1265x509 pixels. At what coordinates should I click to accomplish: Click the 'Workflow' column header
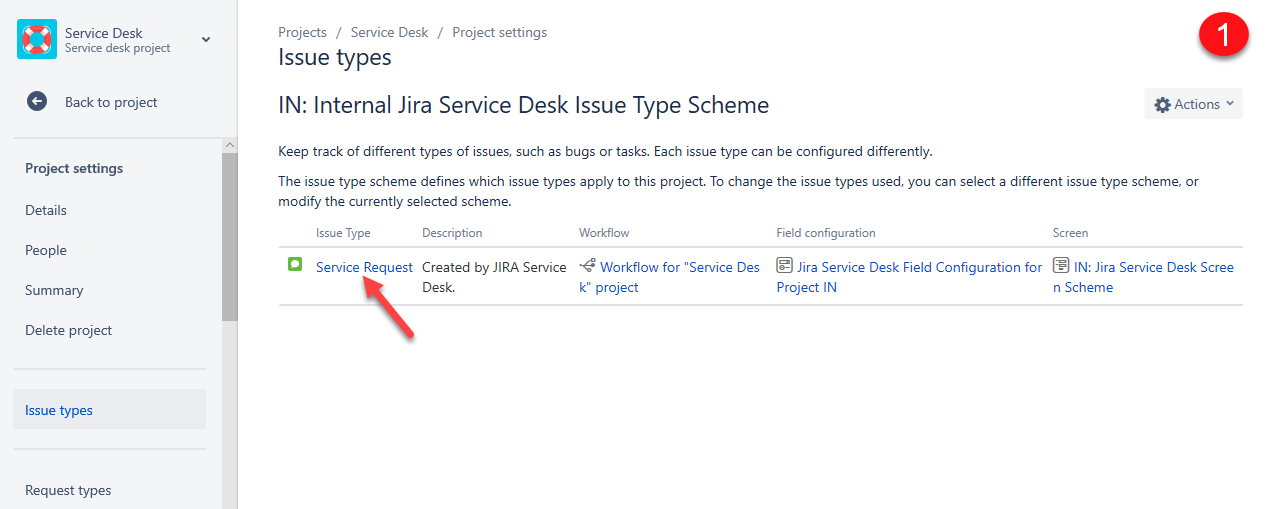(604, 233)
